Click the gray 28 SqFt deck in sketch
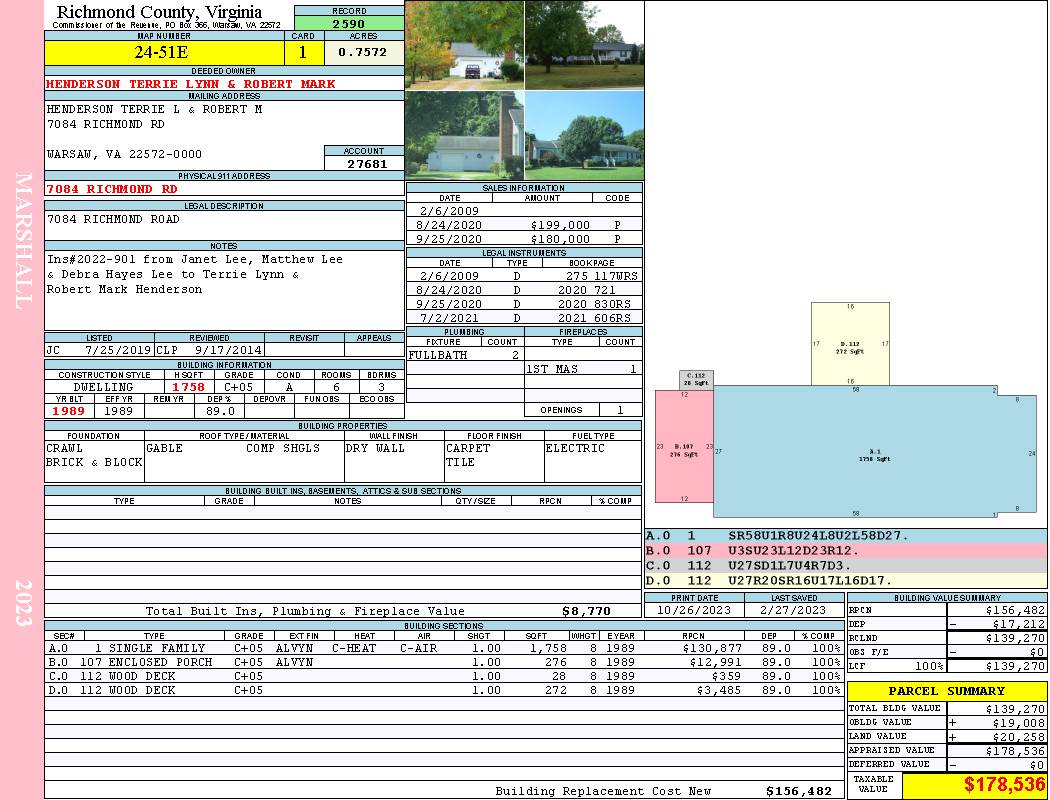1050x800 pixels. pos(696,379)
